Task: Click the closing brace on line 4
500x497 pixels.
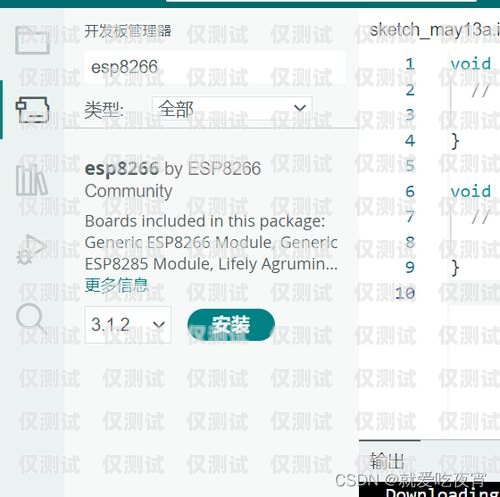Action: (x=455, y=141)
